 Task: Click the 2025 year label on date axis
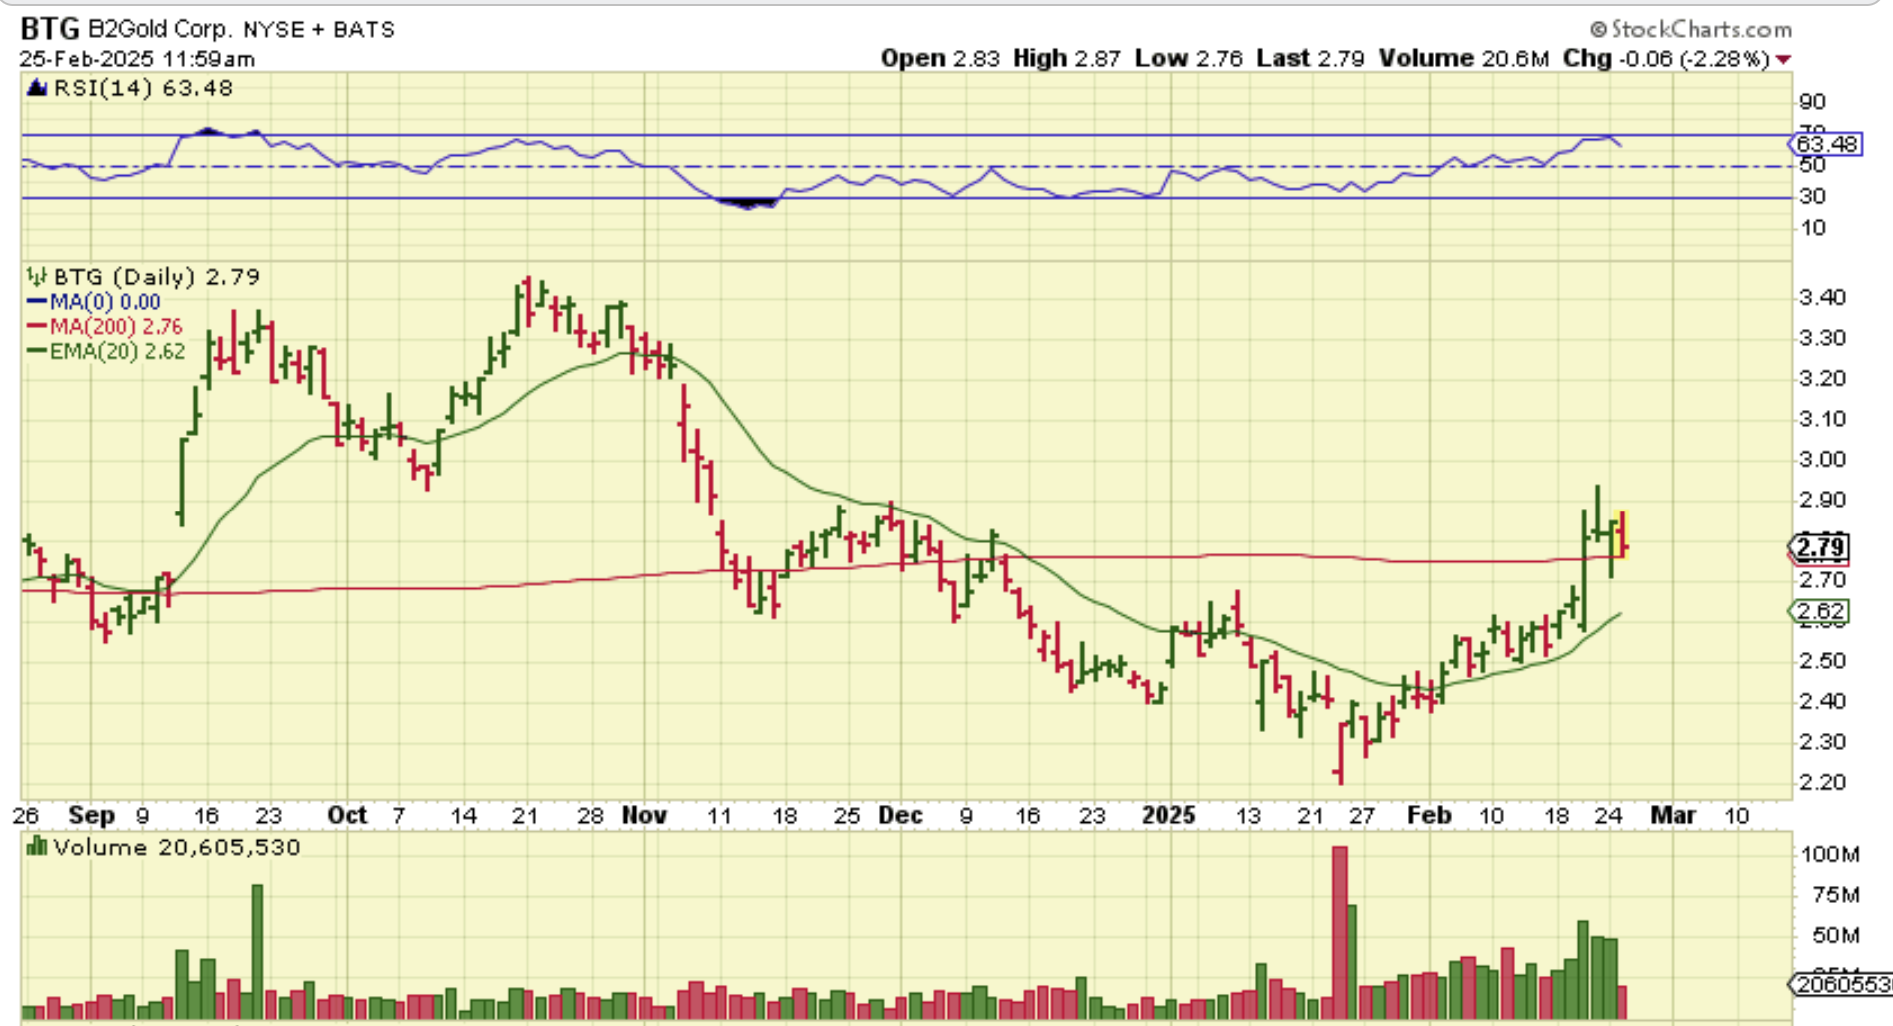(x=1169, y=816)
